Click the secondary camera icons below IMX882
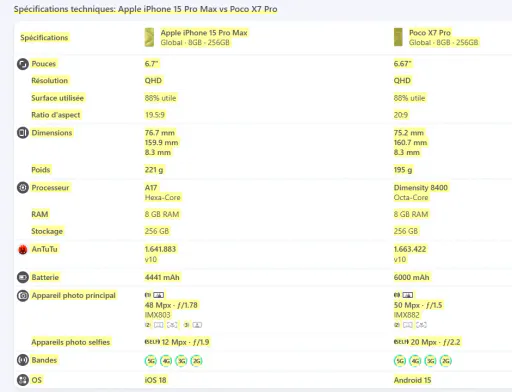512x392 pixels. [x=410, y=325]
